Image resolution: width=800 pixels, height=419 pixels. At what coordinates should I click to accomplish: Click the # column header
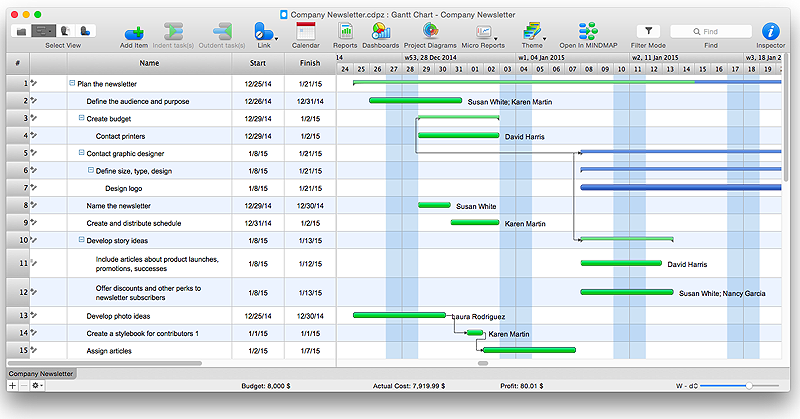click(18, 63)
